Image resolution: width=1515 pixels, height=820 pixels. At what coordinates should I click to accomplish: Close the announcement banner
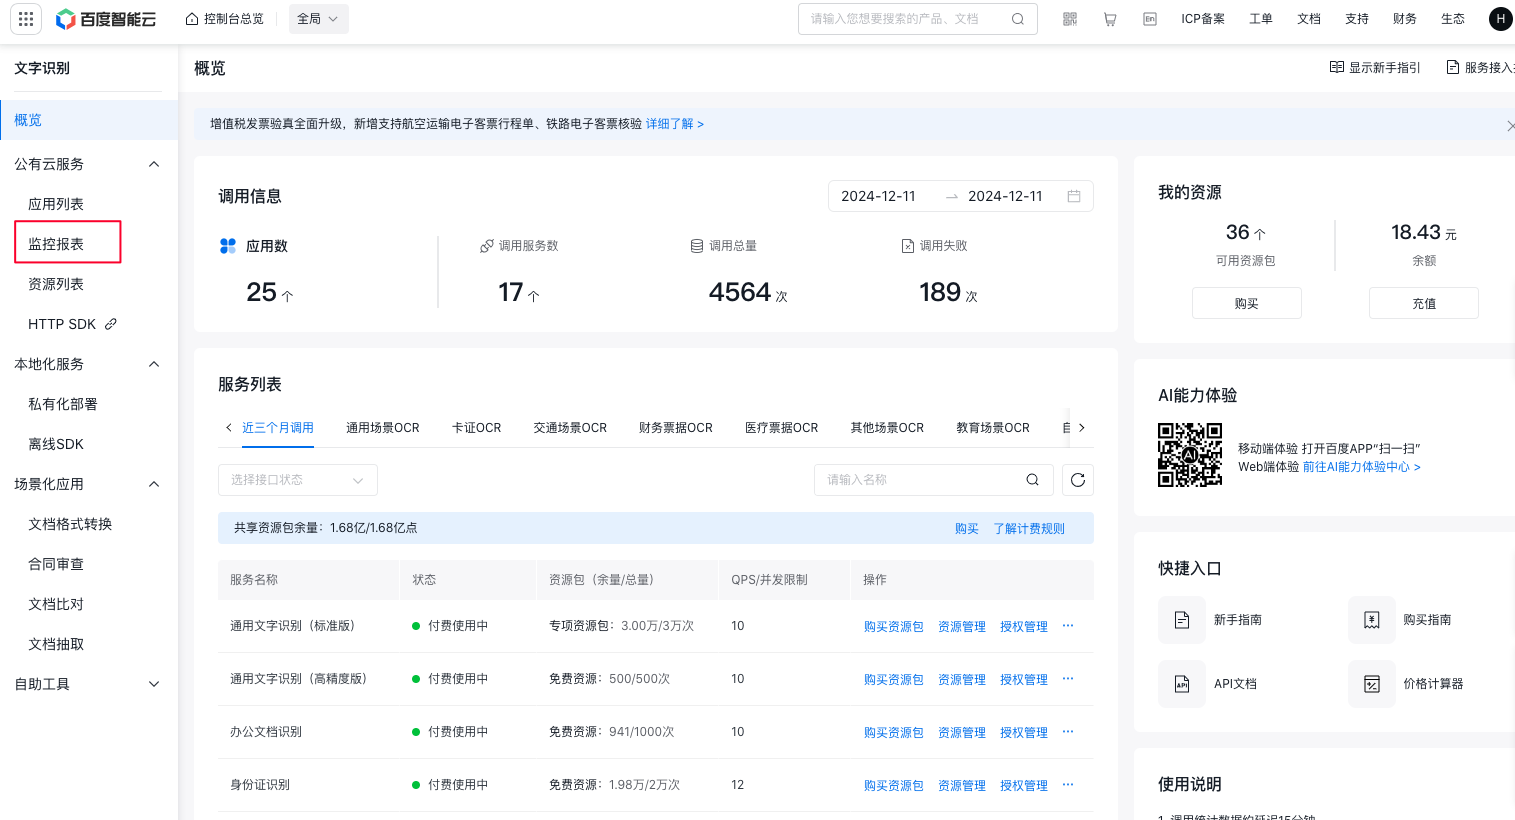pos(1510,125)
